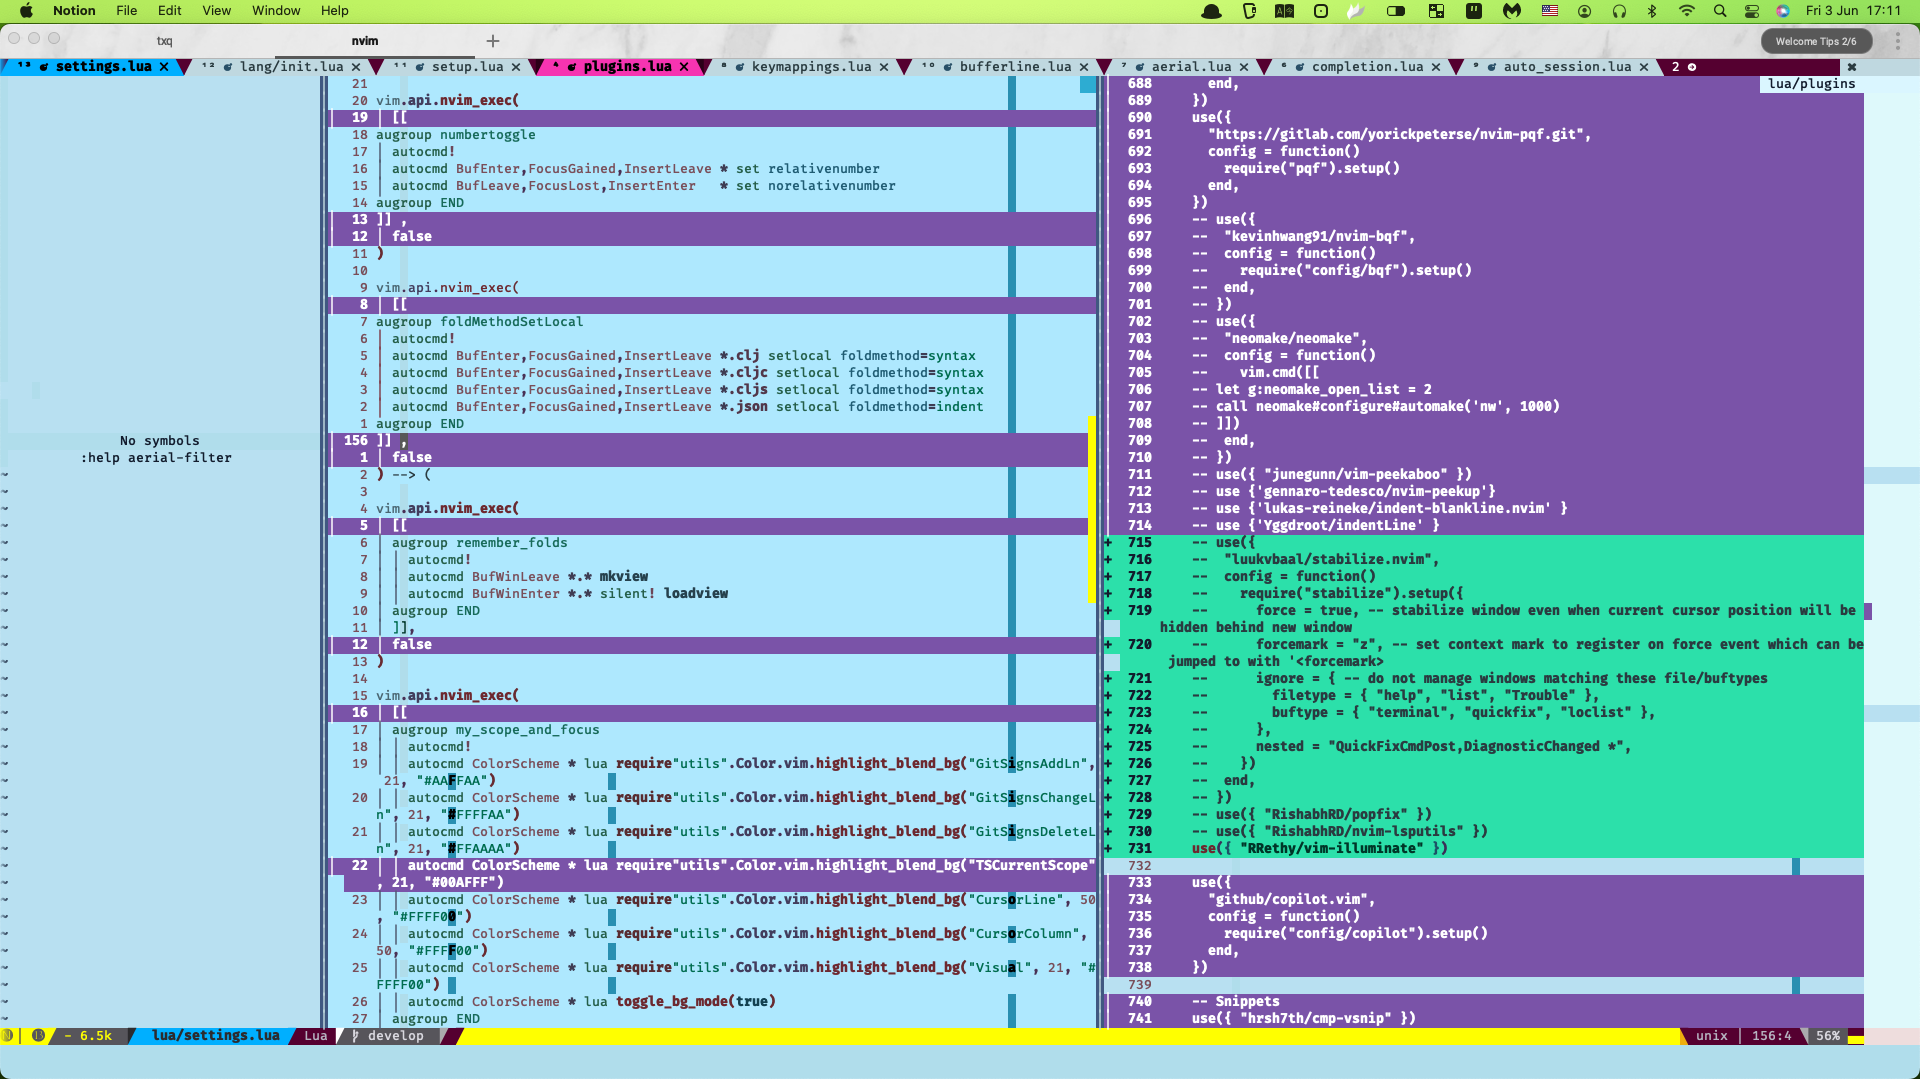Screen dimensions: 1920x1079
Task: Click the Malwarebytes menu bar icon
Action: [1512, 11]
